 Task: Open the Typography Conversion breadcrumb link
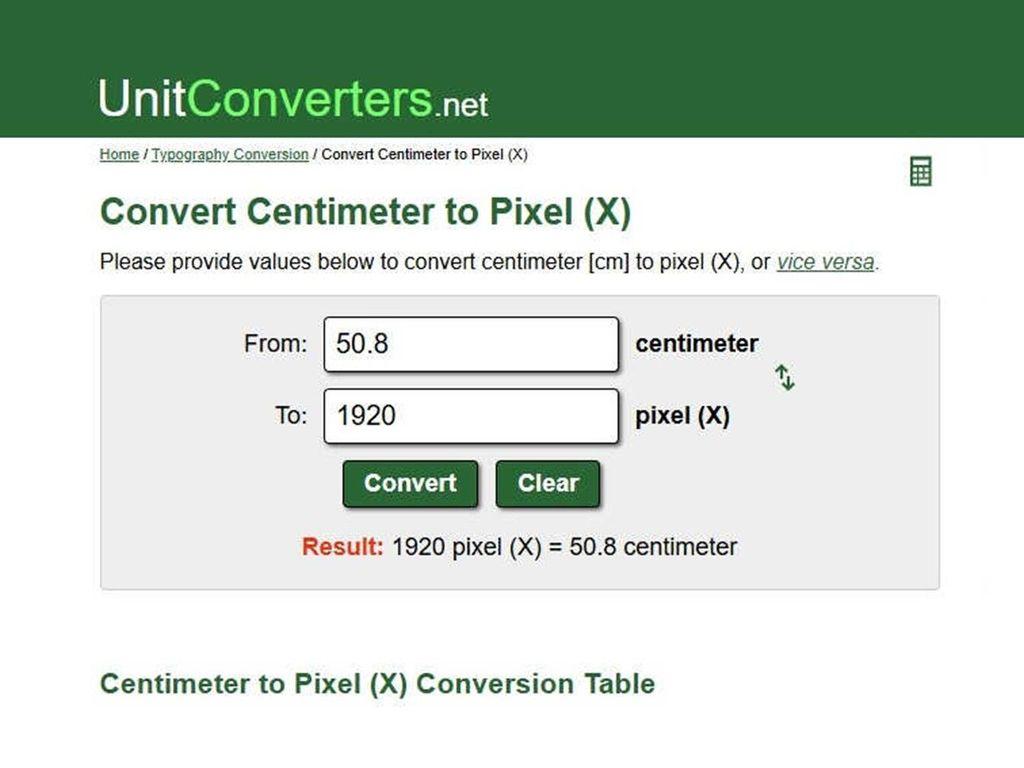click(x=230, y=155)
